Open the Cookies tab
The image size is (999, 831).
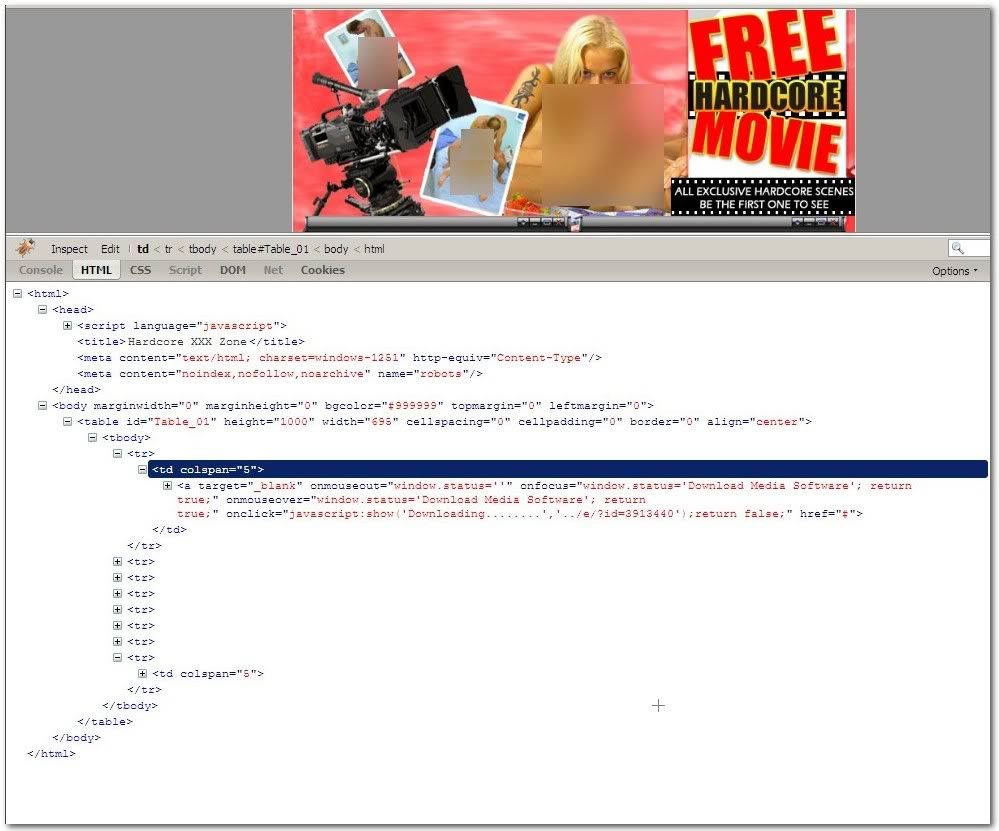(x=322, y=270)
